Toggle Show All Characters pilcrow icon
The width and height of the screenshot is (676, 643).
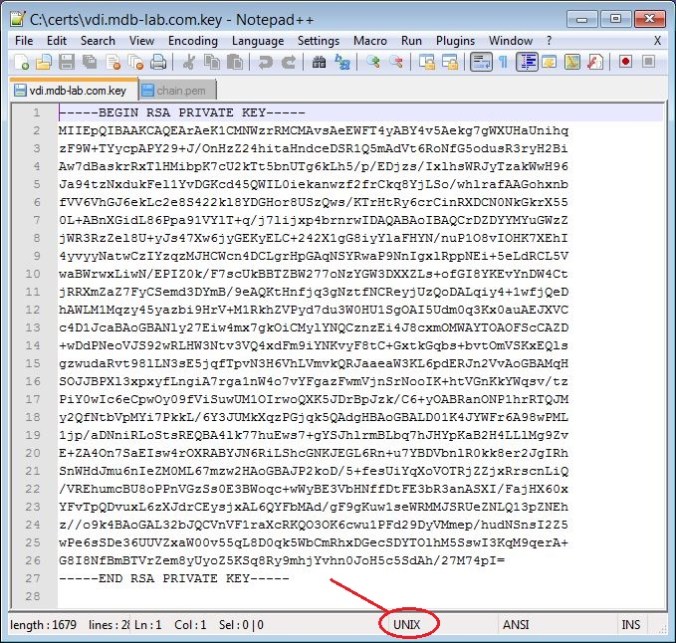pos(503,62)
